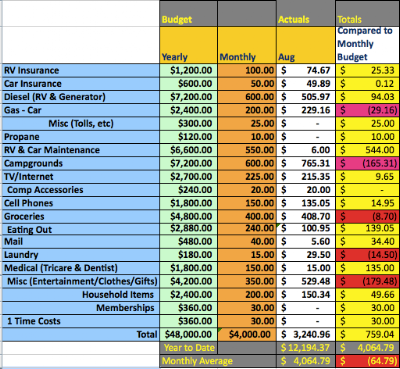400x369 pixels.
Task: Click the Monthly column header
Action: coord(247,45)
